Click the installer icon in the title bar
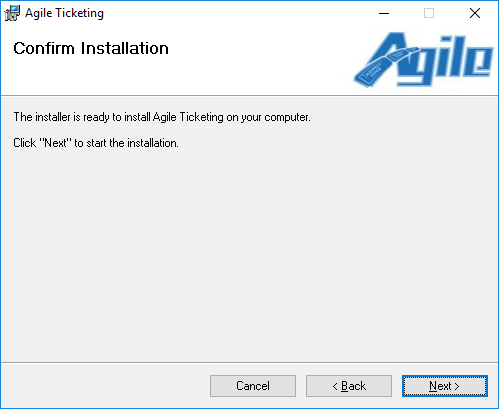Viewport: 499px width, 409px height. click(12, 13)
